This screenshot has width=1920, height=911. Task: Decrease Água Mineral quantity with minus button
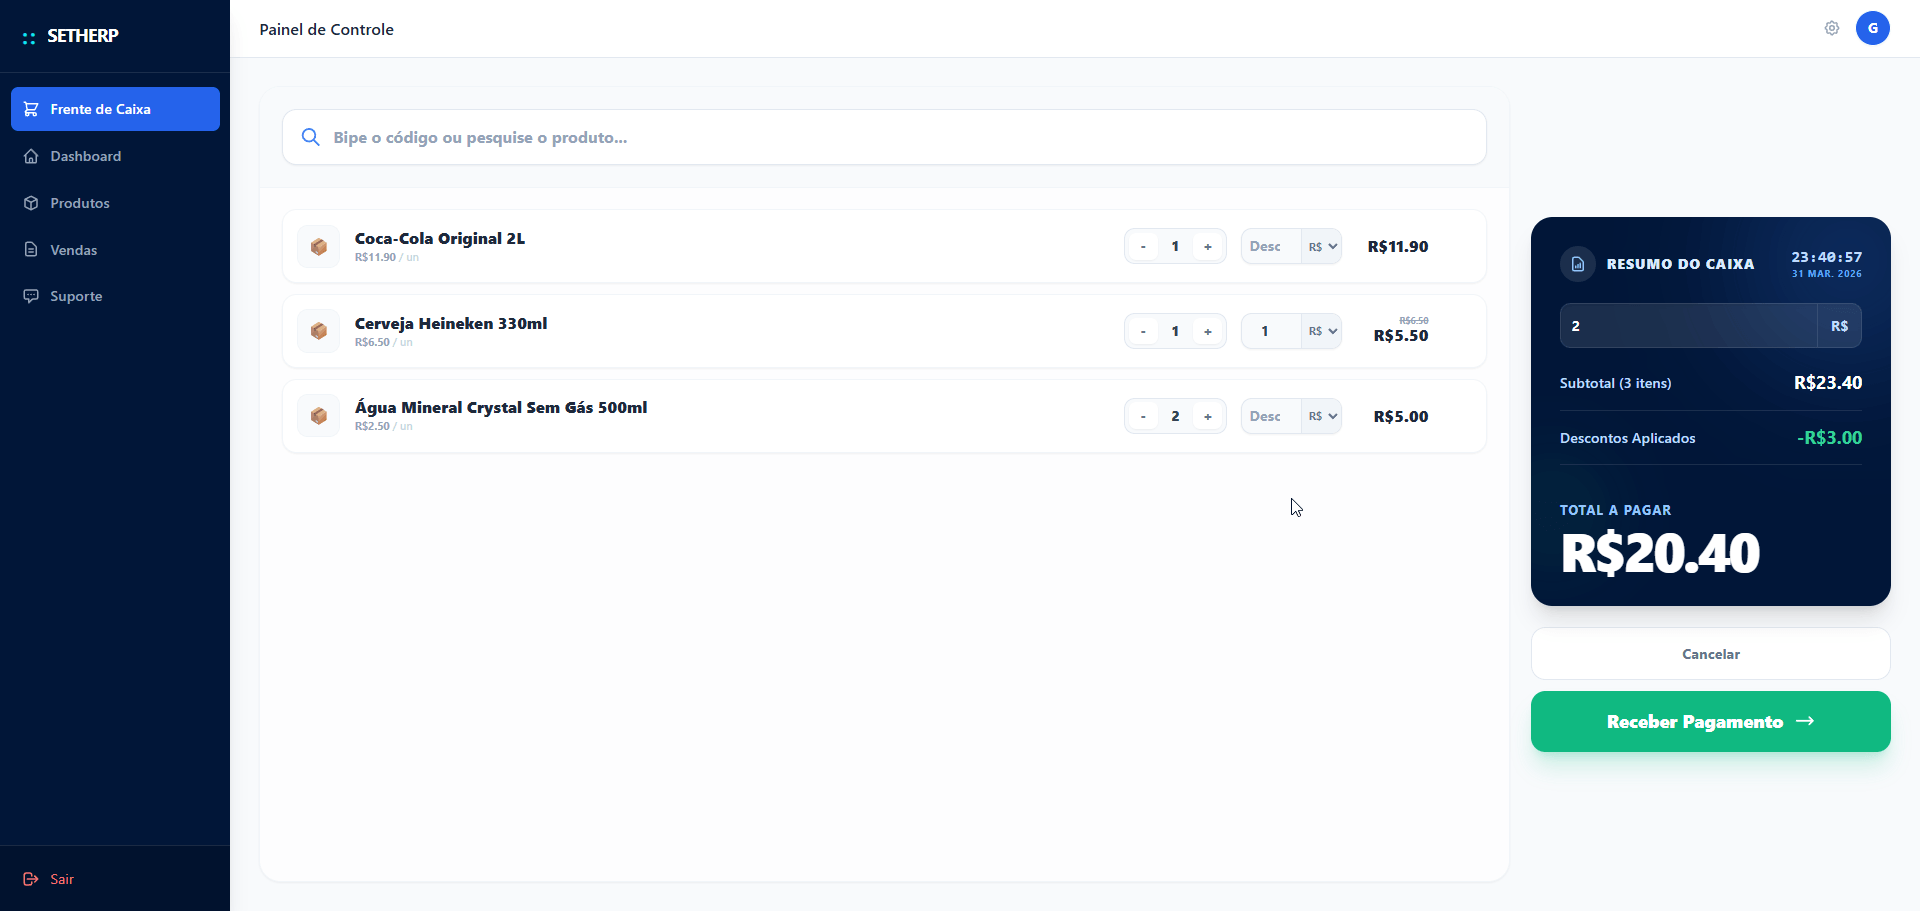click(x=1143, y=416)
